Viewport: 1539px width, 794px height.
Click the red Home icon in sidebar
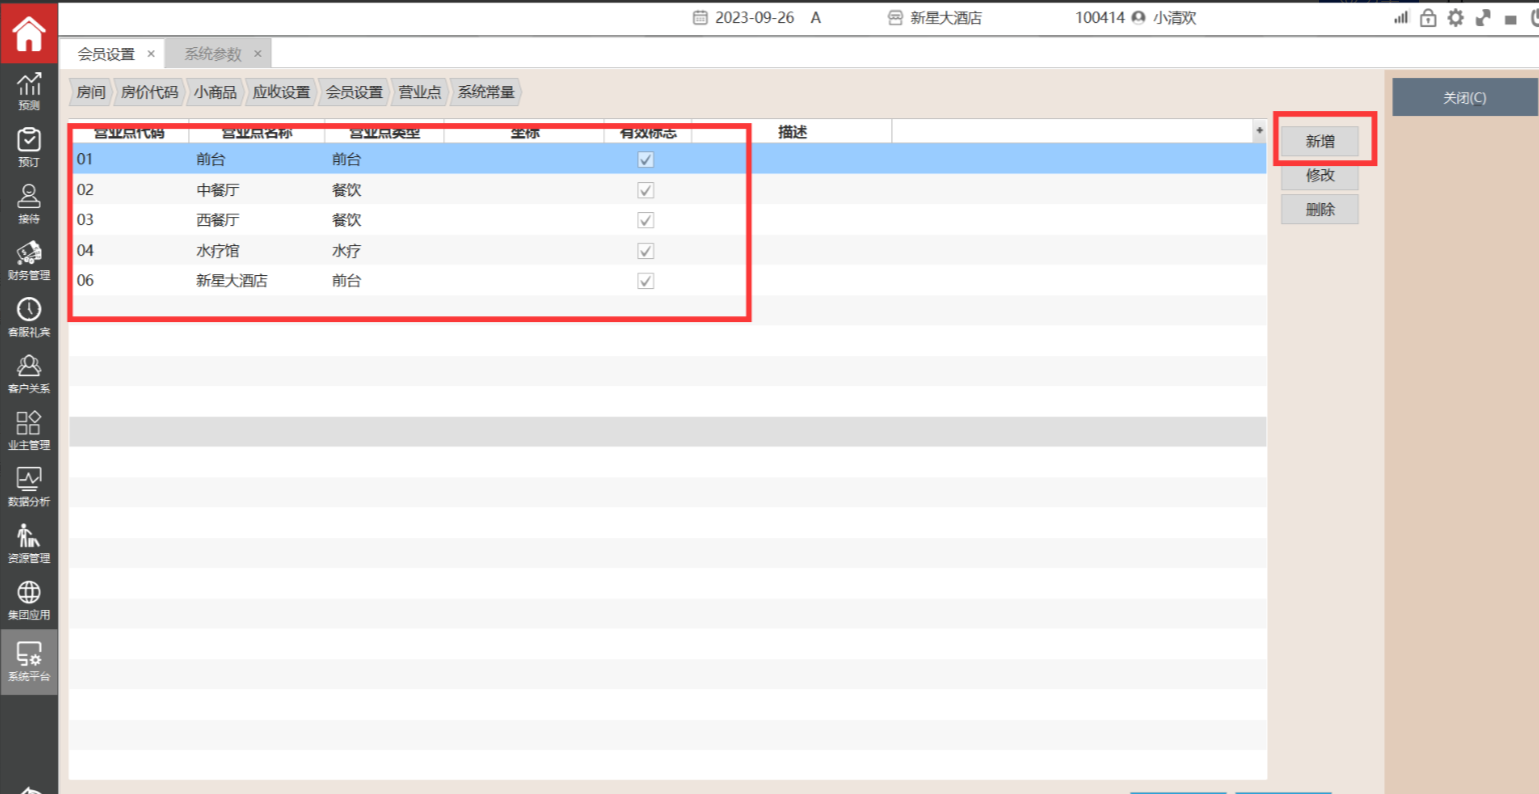point(29,33)
